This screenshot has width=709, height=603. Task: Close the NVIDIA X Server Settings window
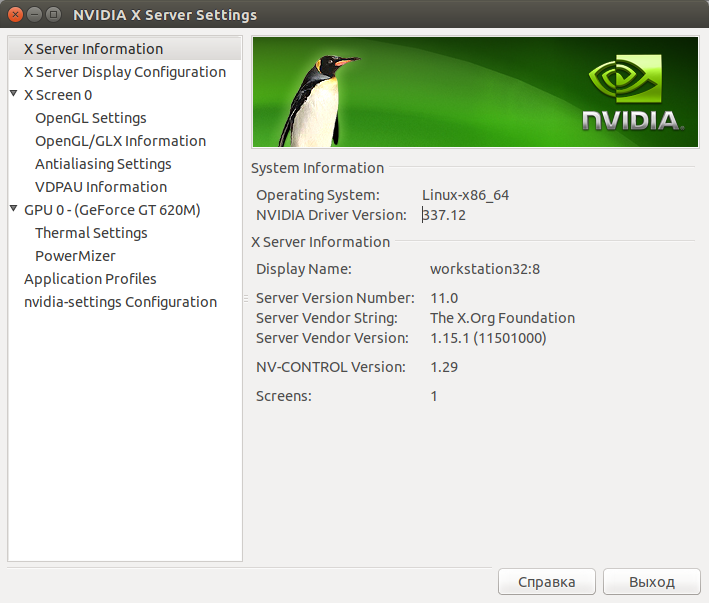click(15, 14)
